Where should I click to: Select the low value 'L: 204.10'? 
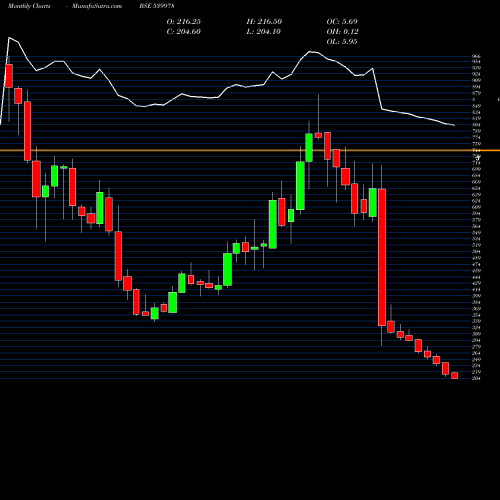(x=264, y=32)
